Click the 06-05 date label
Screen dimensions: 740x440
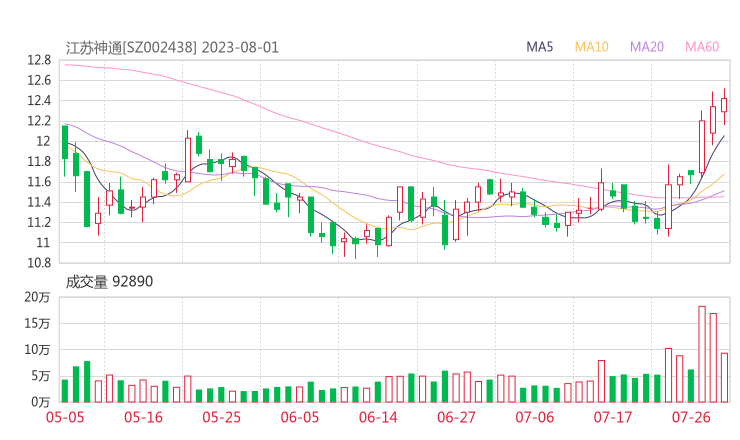click(x=300, y=417)
